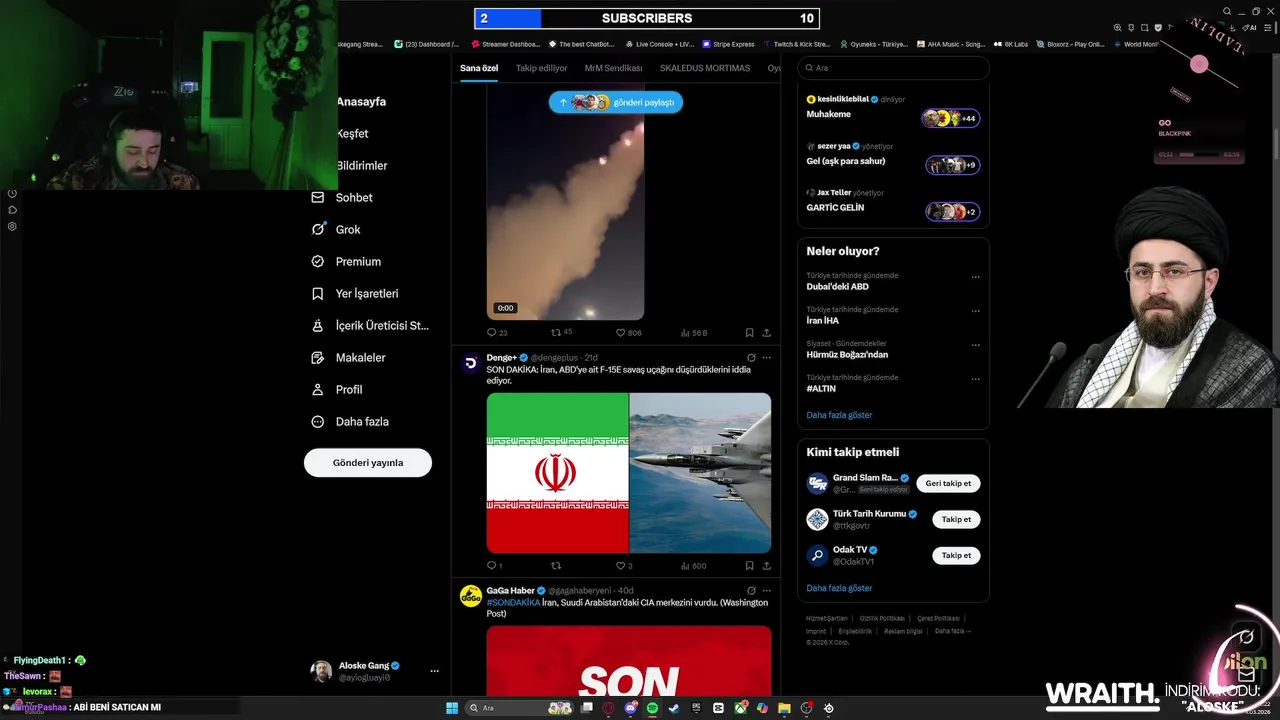This screenshot has height=720, width=1280.
Task: Share the Denge+ post
Action: click(767, 566)
